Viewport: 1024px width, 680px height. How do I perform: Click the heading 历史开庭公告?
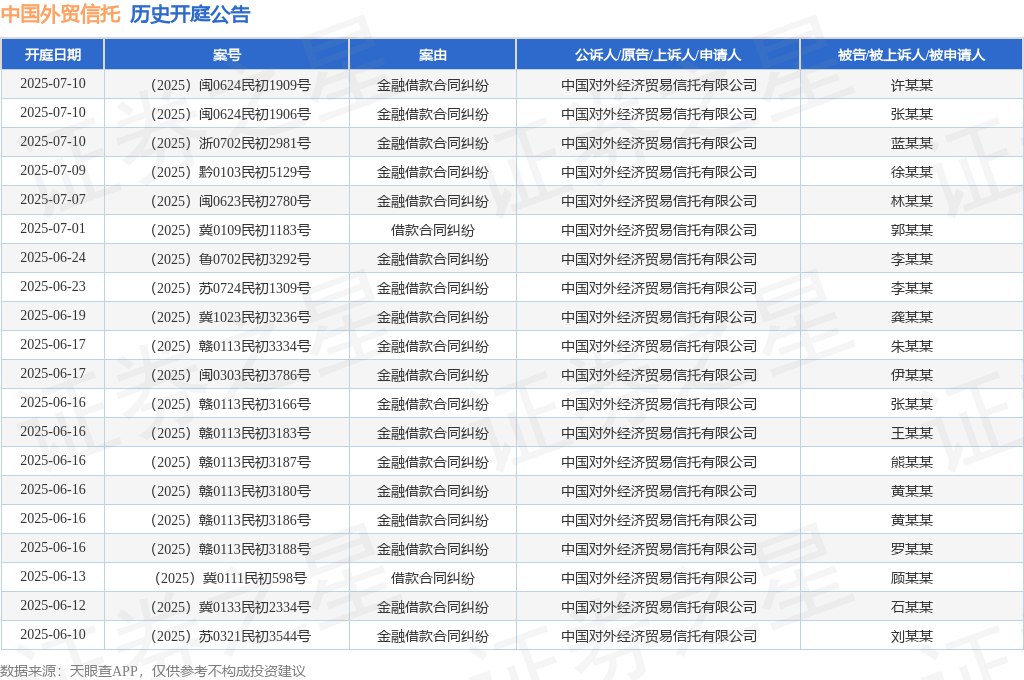click(190, 14)
